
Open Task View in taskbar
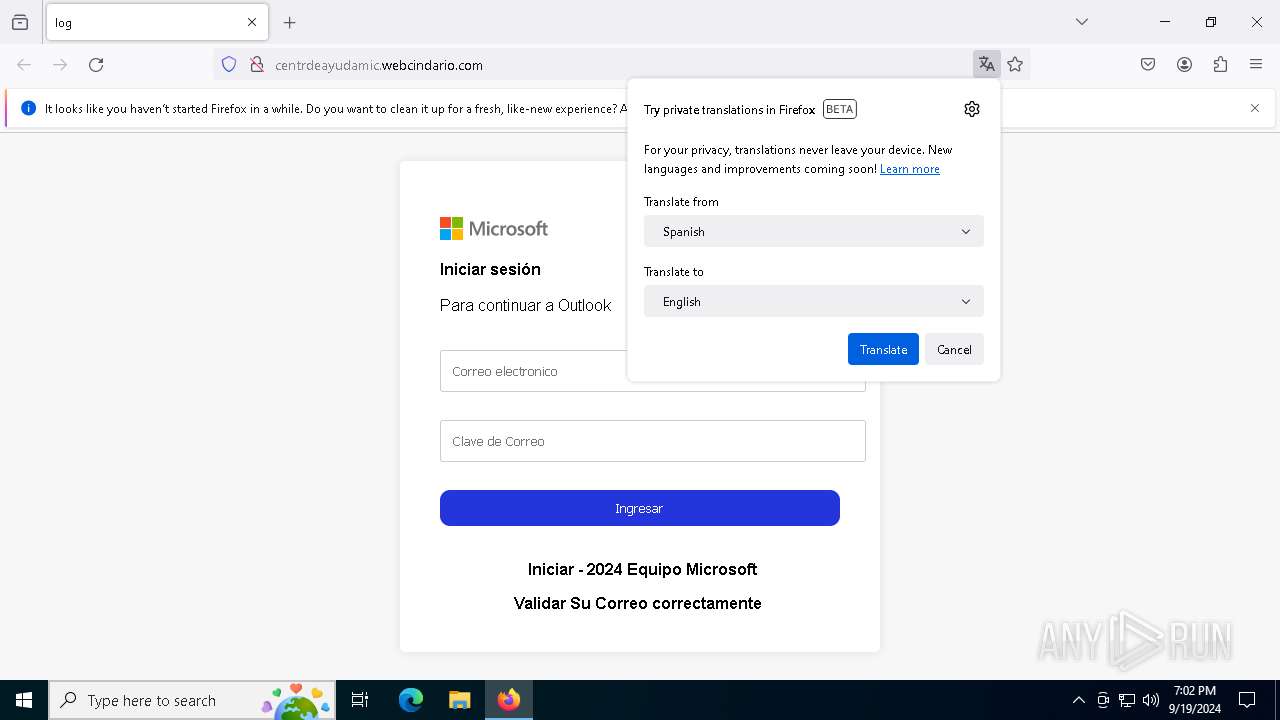360,700
